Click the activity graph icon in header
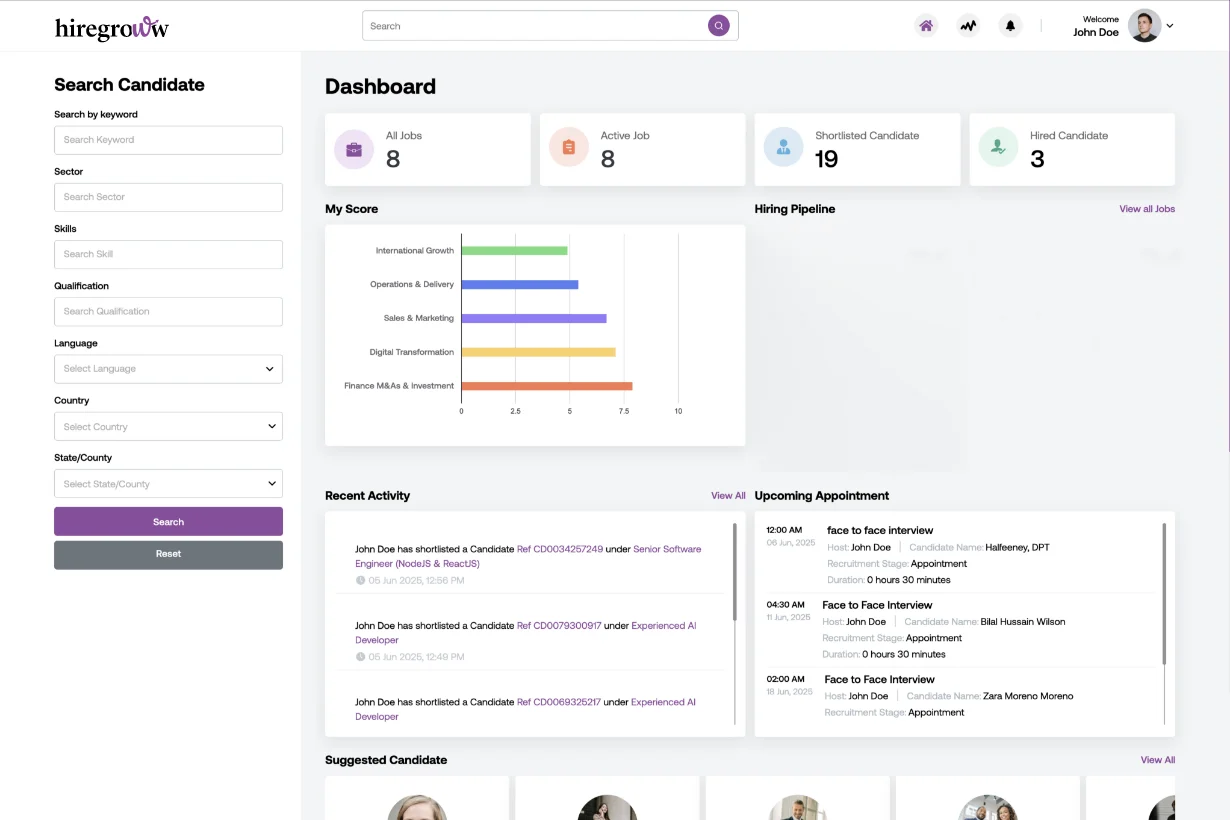The height and width of the screenshot is (820, 1230). click(968, 26)
